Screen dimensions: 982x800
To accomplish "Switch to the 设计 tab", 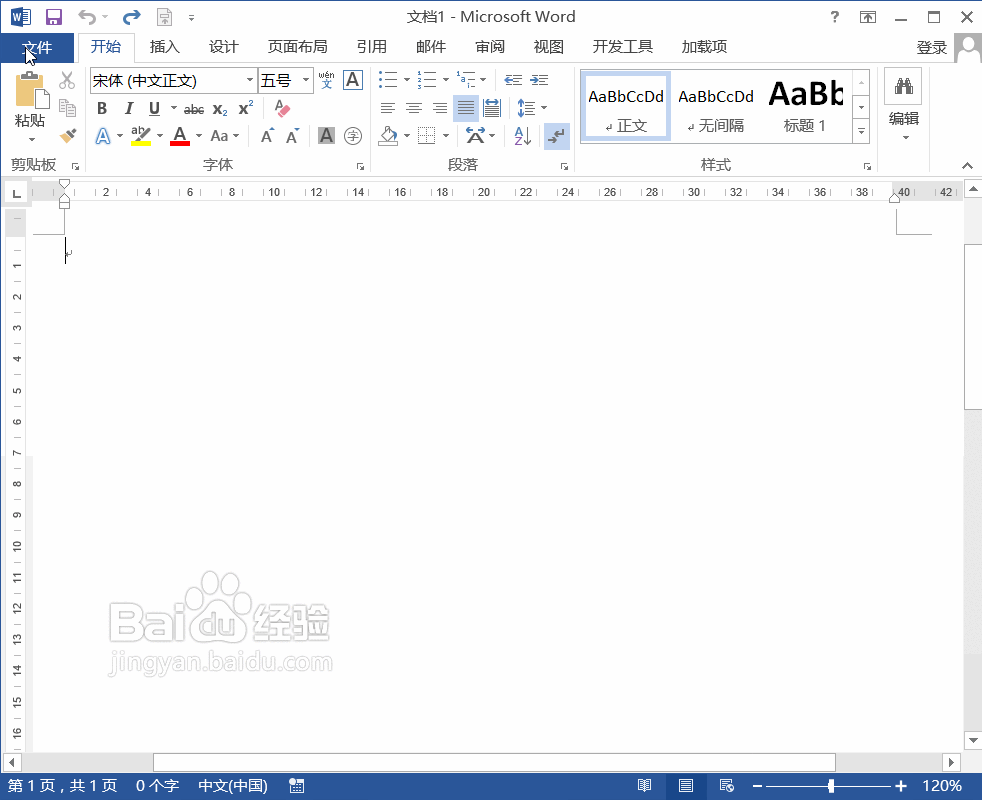I will [224, 47].
